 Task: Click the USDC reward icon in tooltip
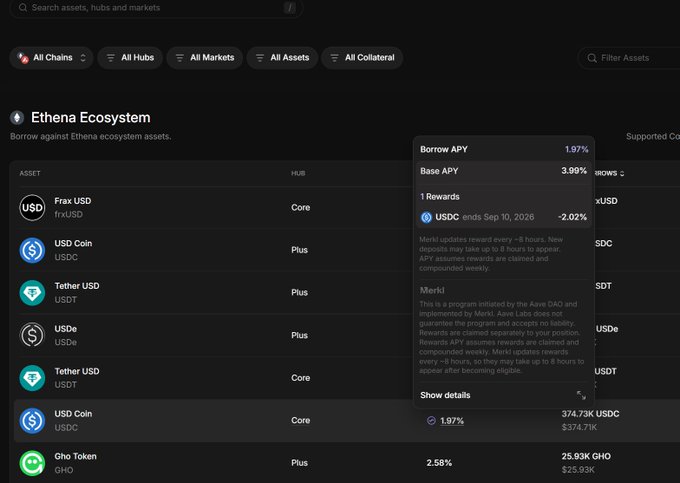click(426, 217)
